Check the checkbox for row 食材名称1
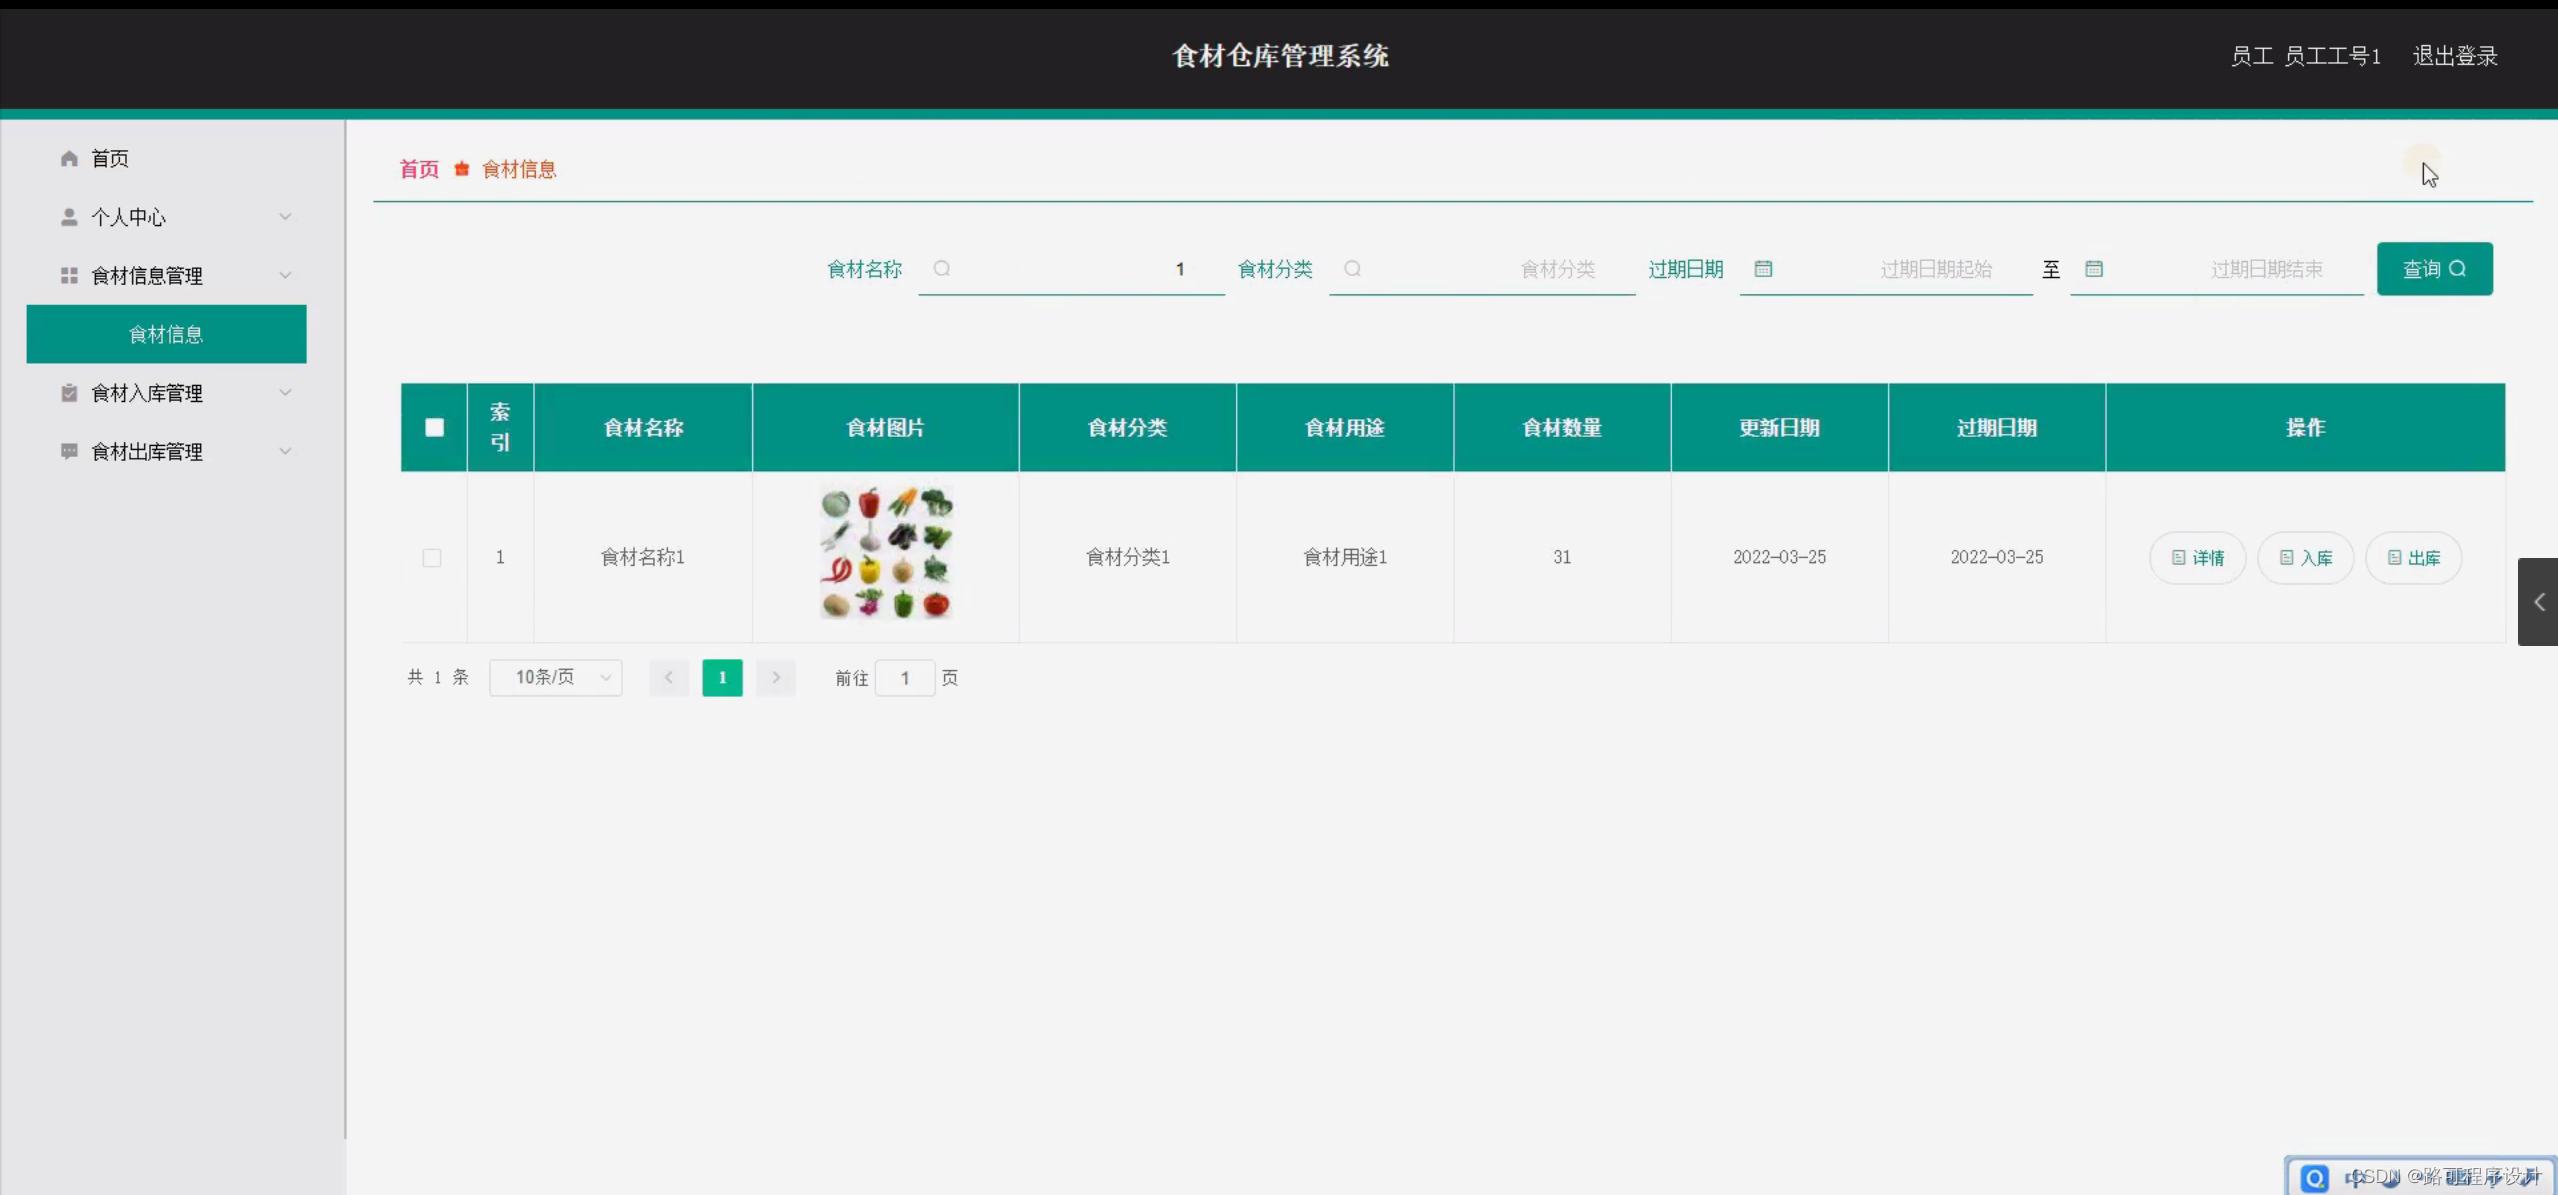Screen dimensions: 2558x1195 432,558
